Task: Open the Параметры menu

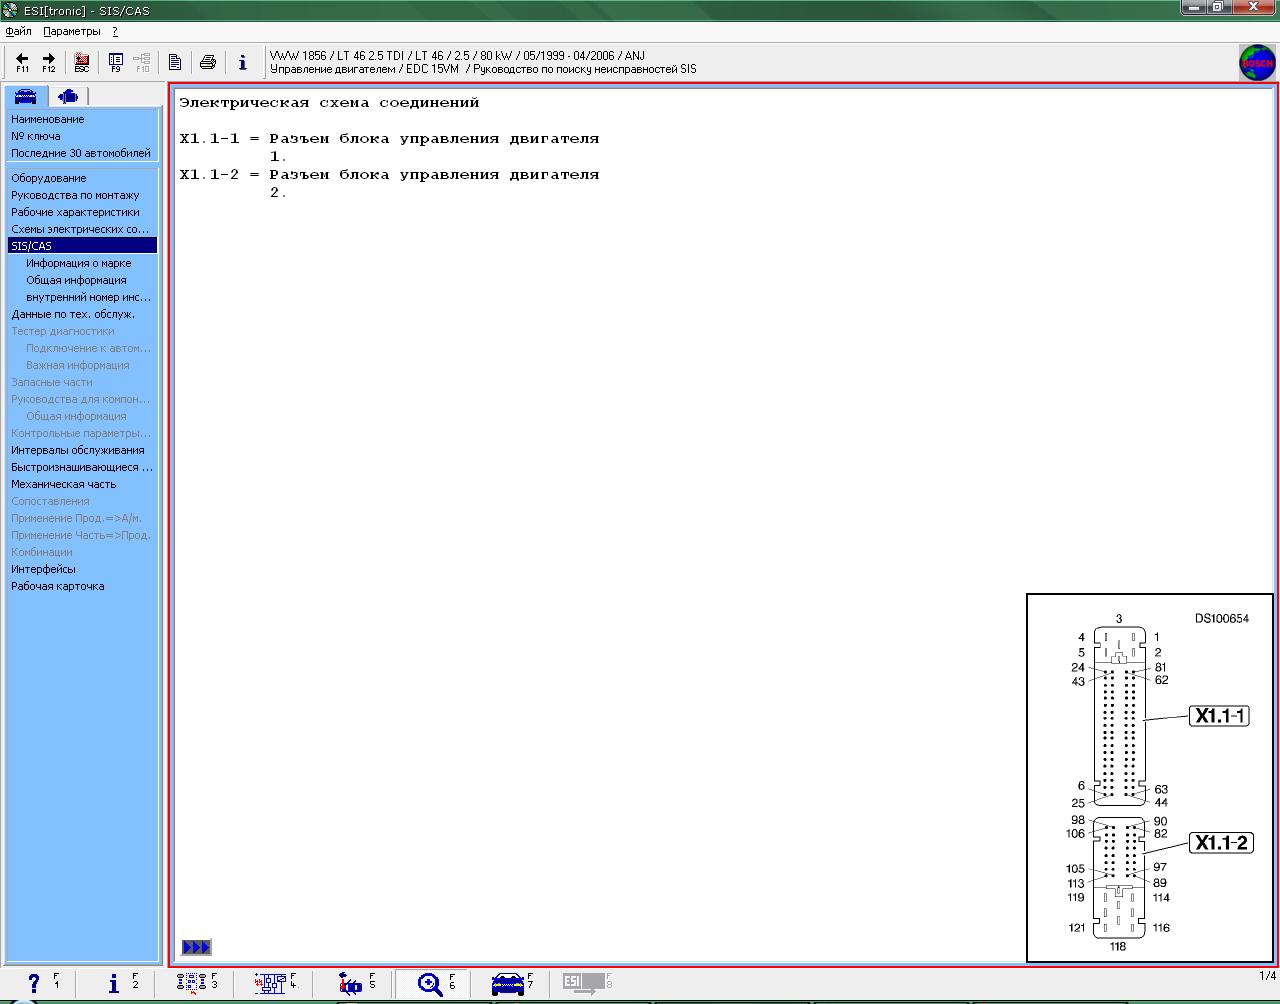Action: 72,31
